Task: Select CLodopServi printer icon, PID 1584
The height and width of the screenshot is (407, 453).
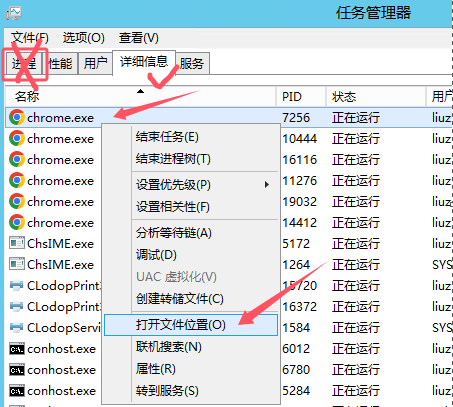Action: click(17, 327)
